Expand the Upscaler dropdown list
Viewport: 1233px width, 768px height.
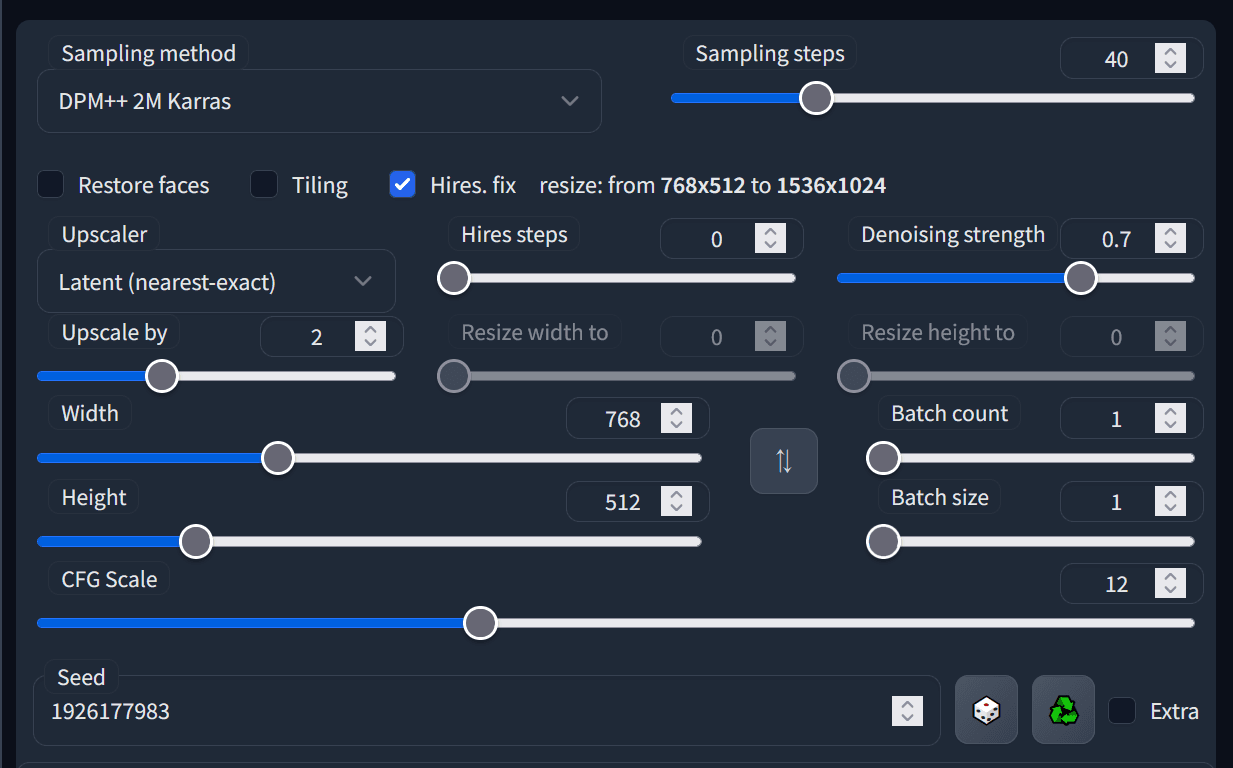[x=216, y=282]
